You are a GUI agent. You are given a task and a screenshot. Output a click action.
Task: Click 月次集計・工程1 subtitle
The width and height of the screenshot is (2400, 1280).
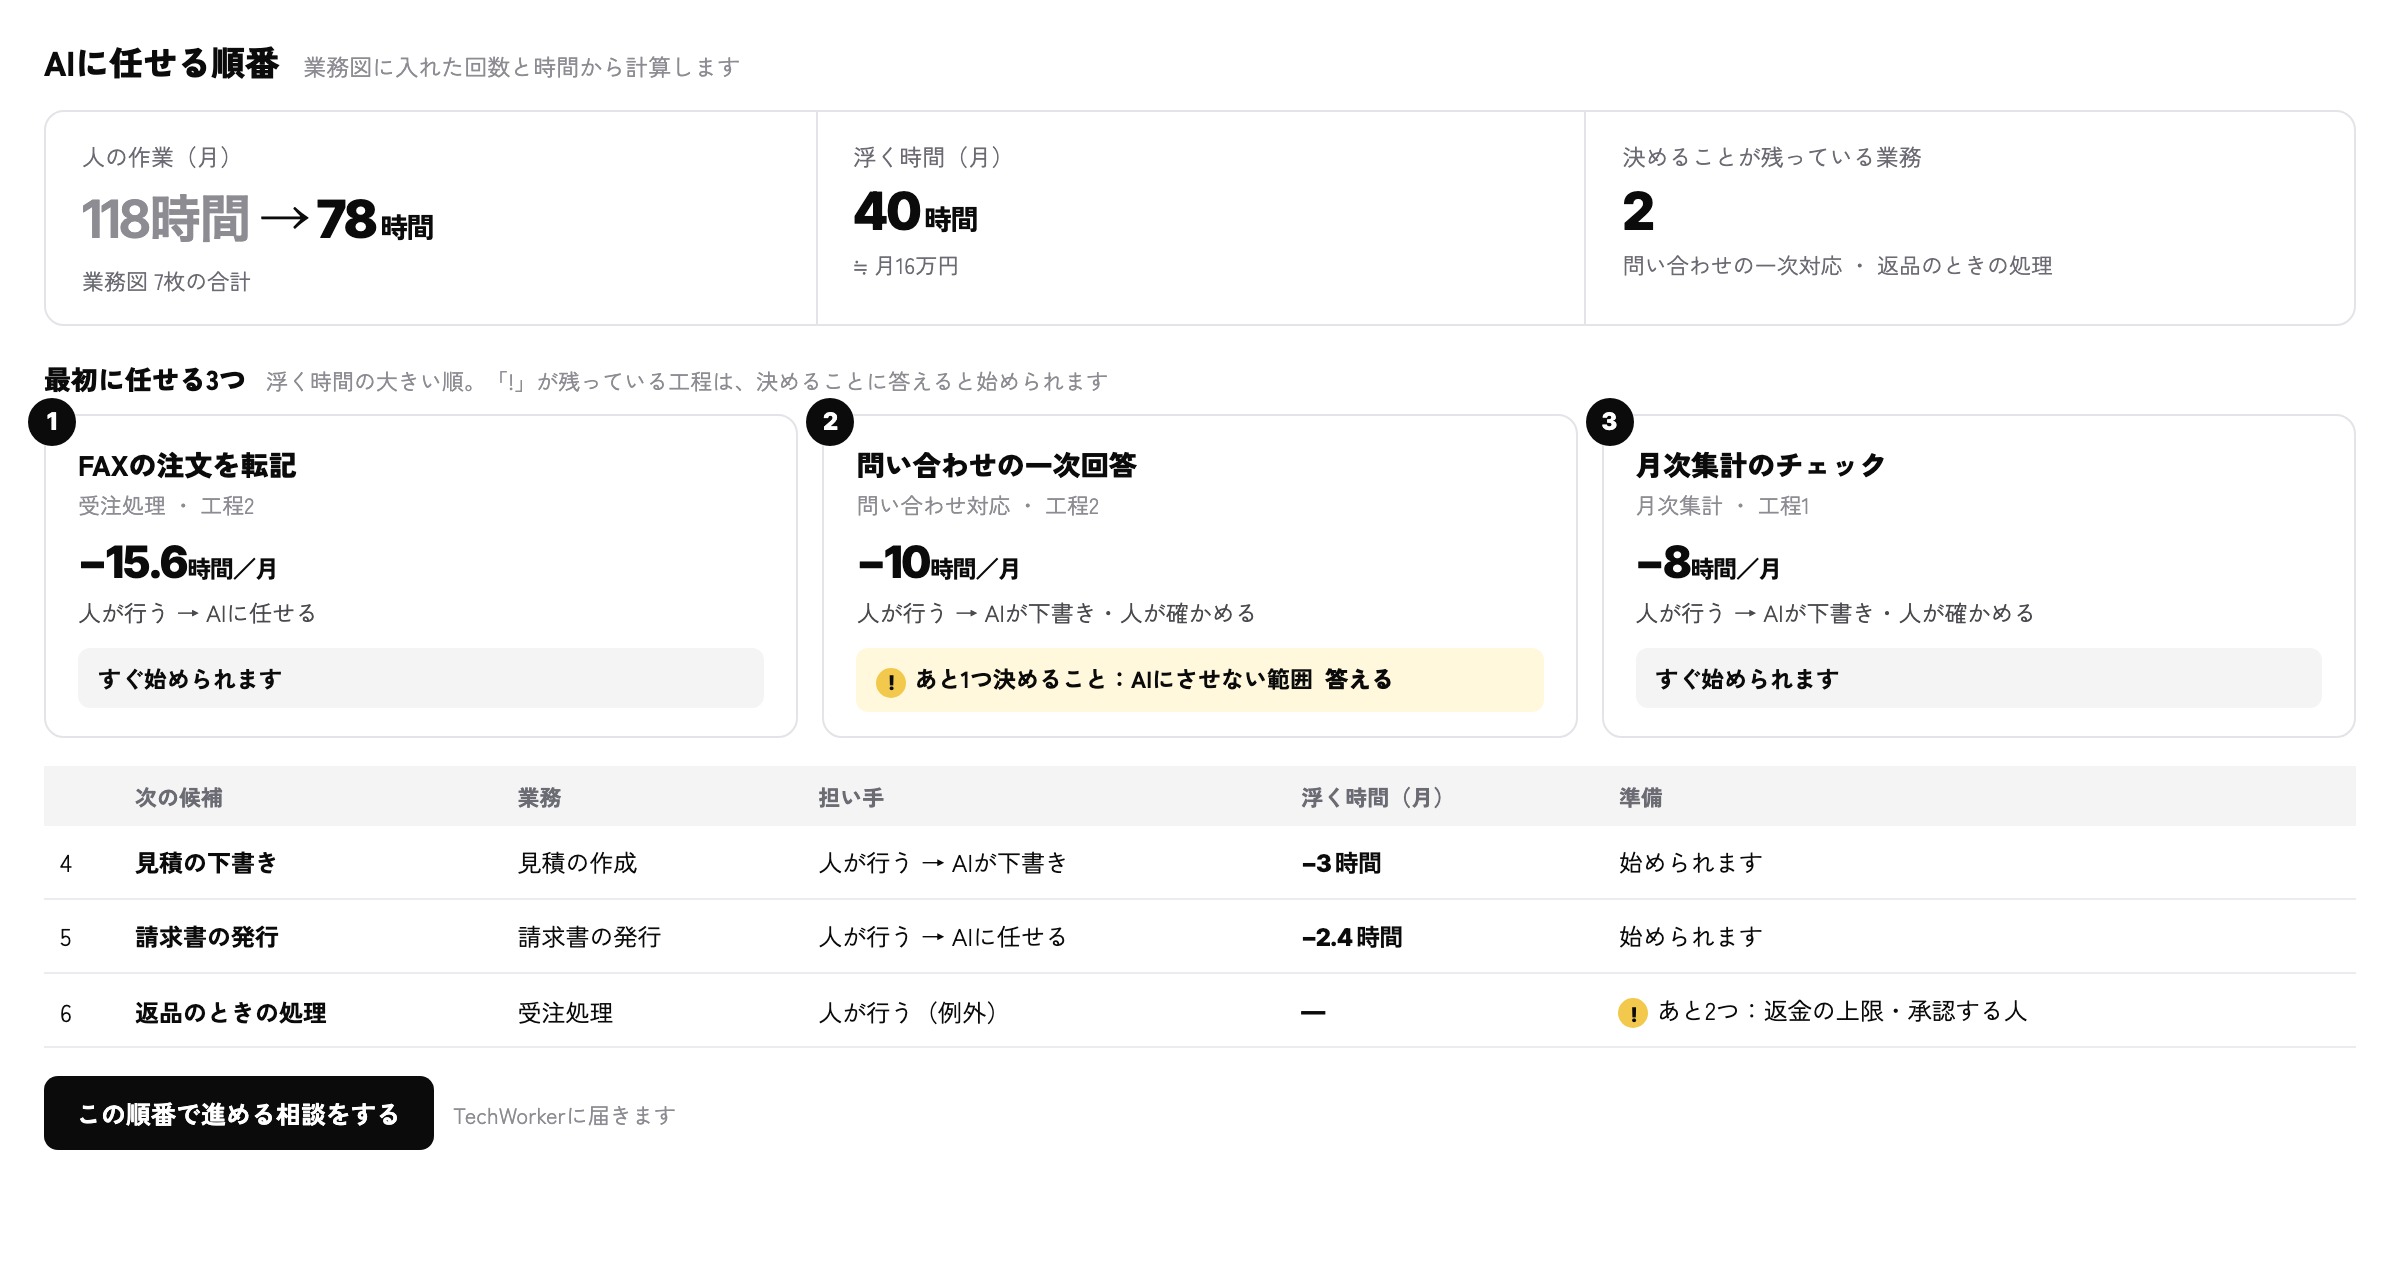point(1722,506)
